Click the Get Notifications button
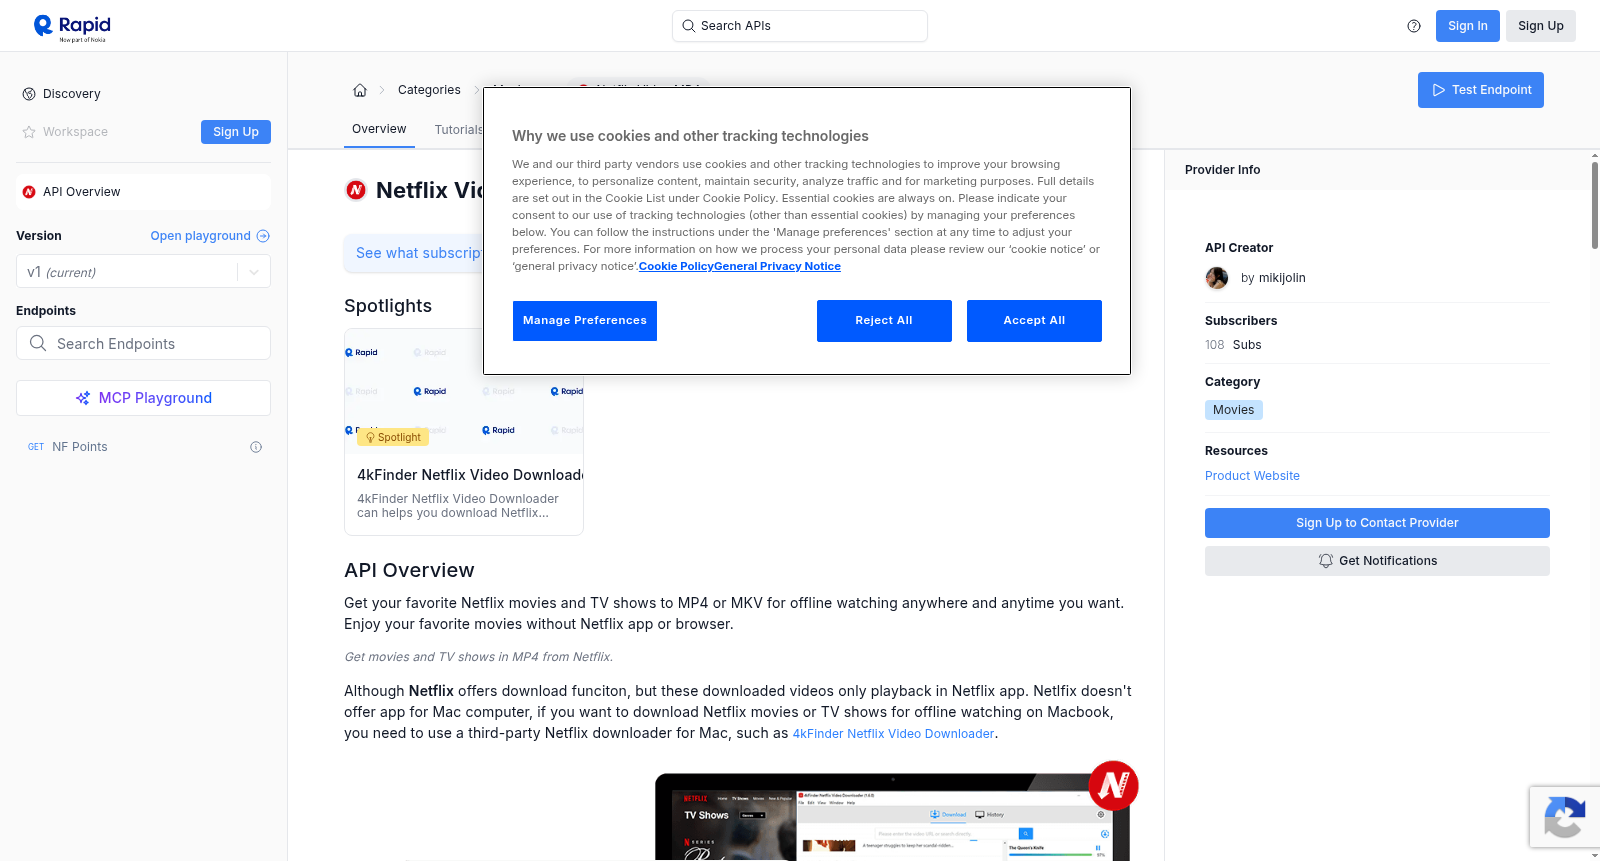The image size is (1600, 861). [x=1377, y=561]
